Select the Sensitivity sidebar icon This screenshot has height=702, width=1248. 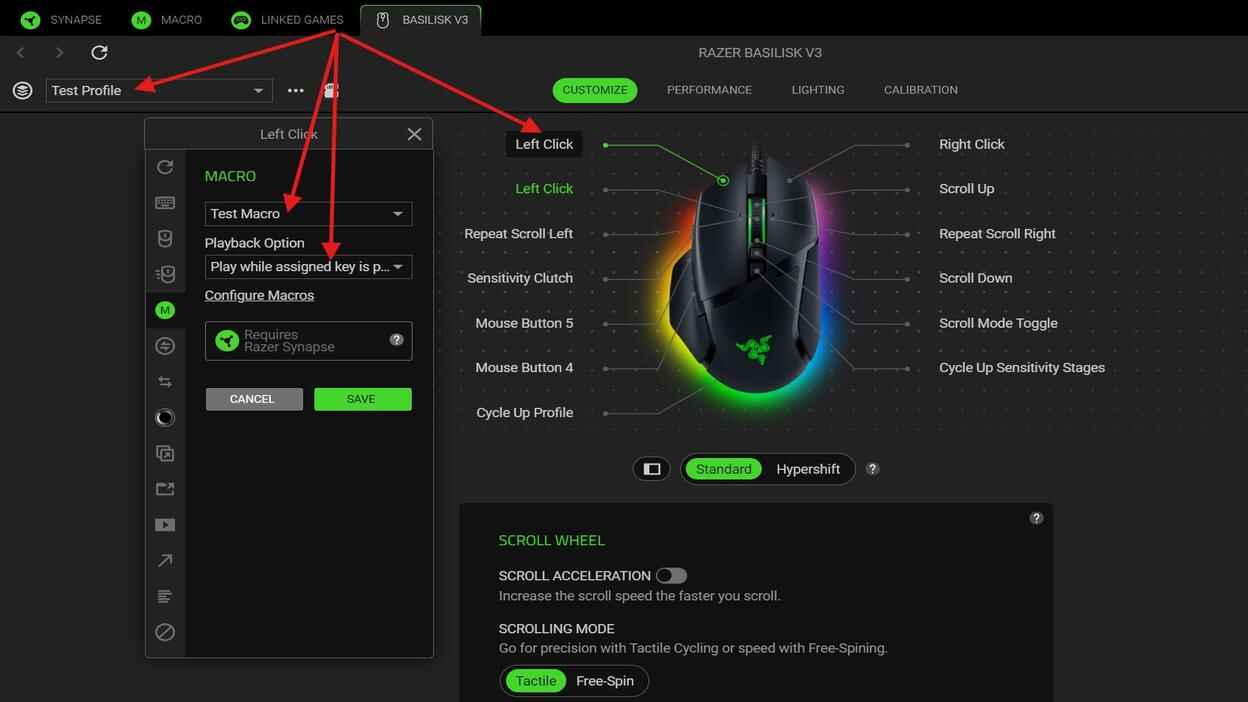pyautogui.click(x=165, y=274)
